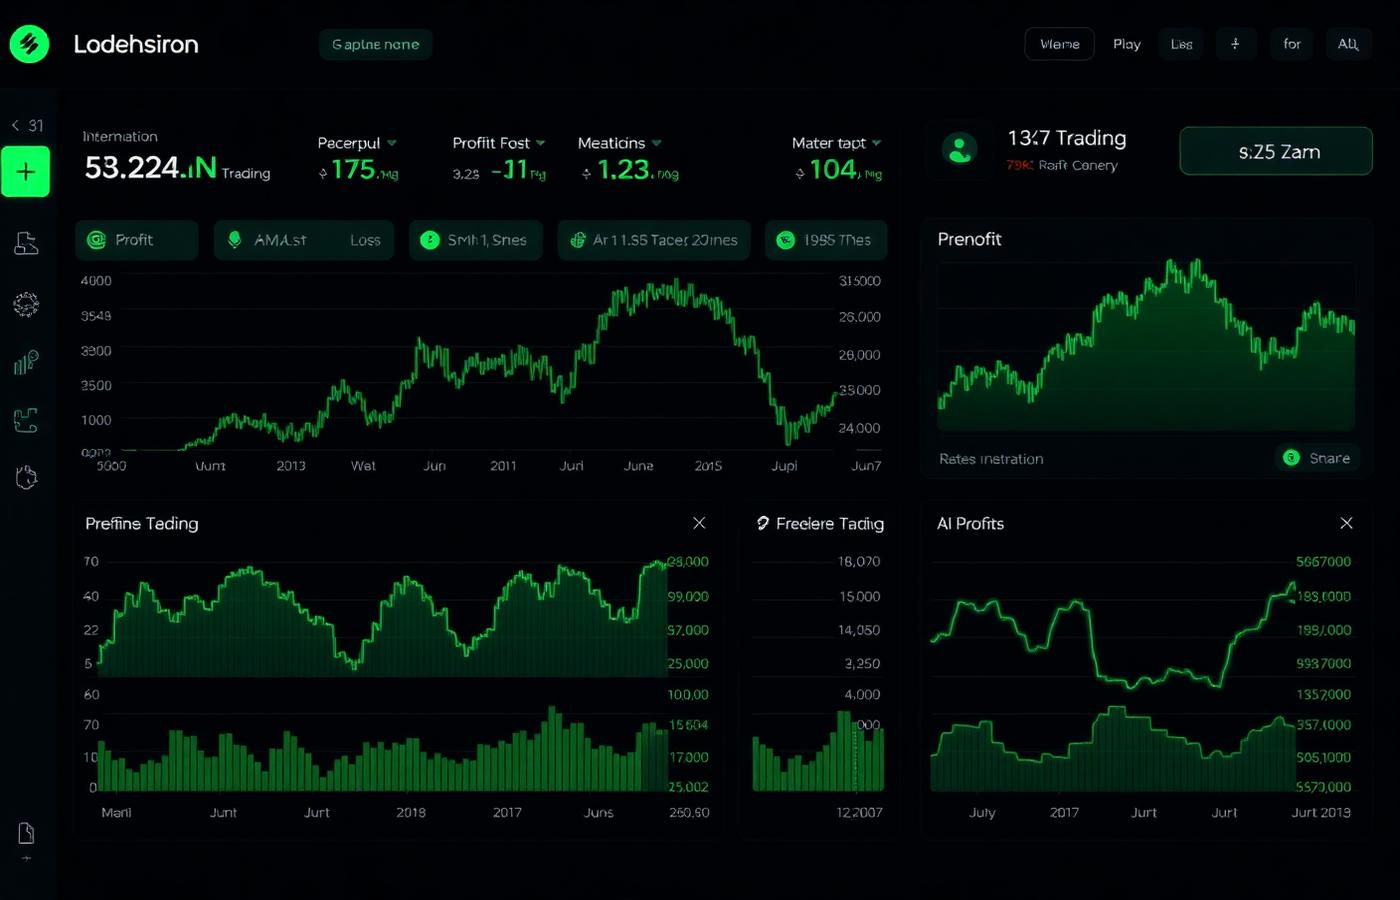Open the document icon at sidebar bottom

[x=26, y=833]
